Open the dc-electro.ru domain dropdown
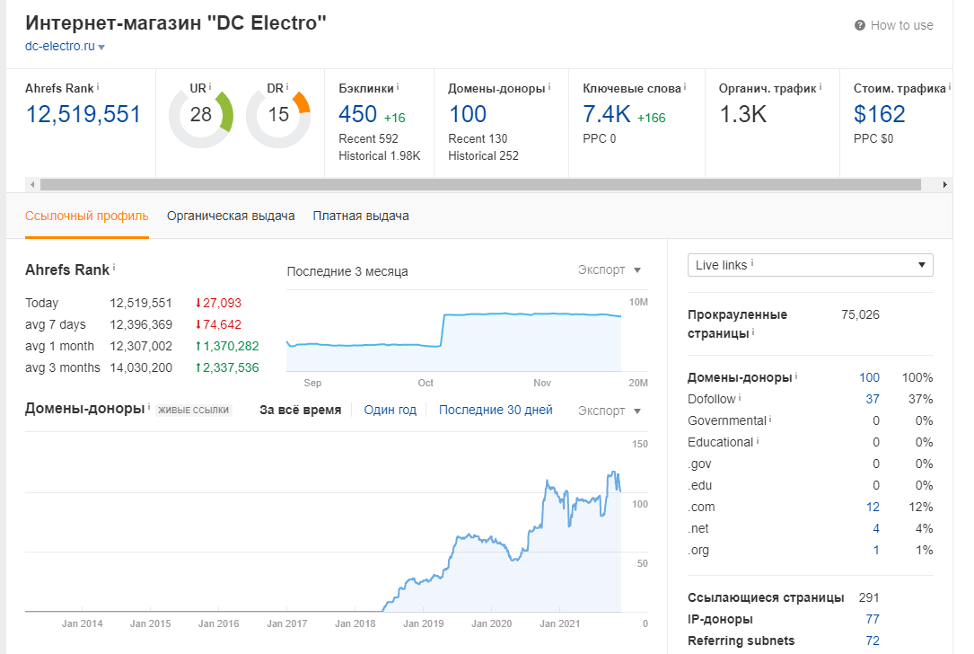Viewport: 974px width, 654px height. pos(102,47)
